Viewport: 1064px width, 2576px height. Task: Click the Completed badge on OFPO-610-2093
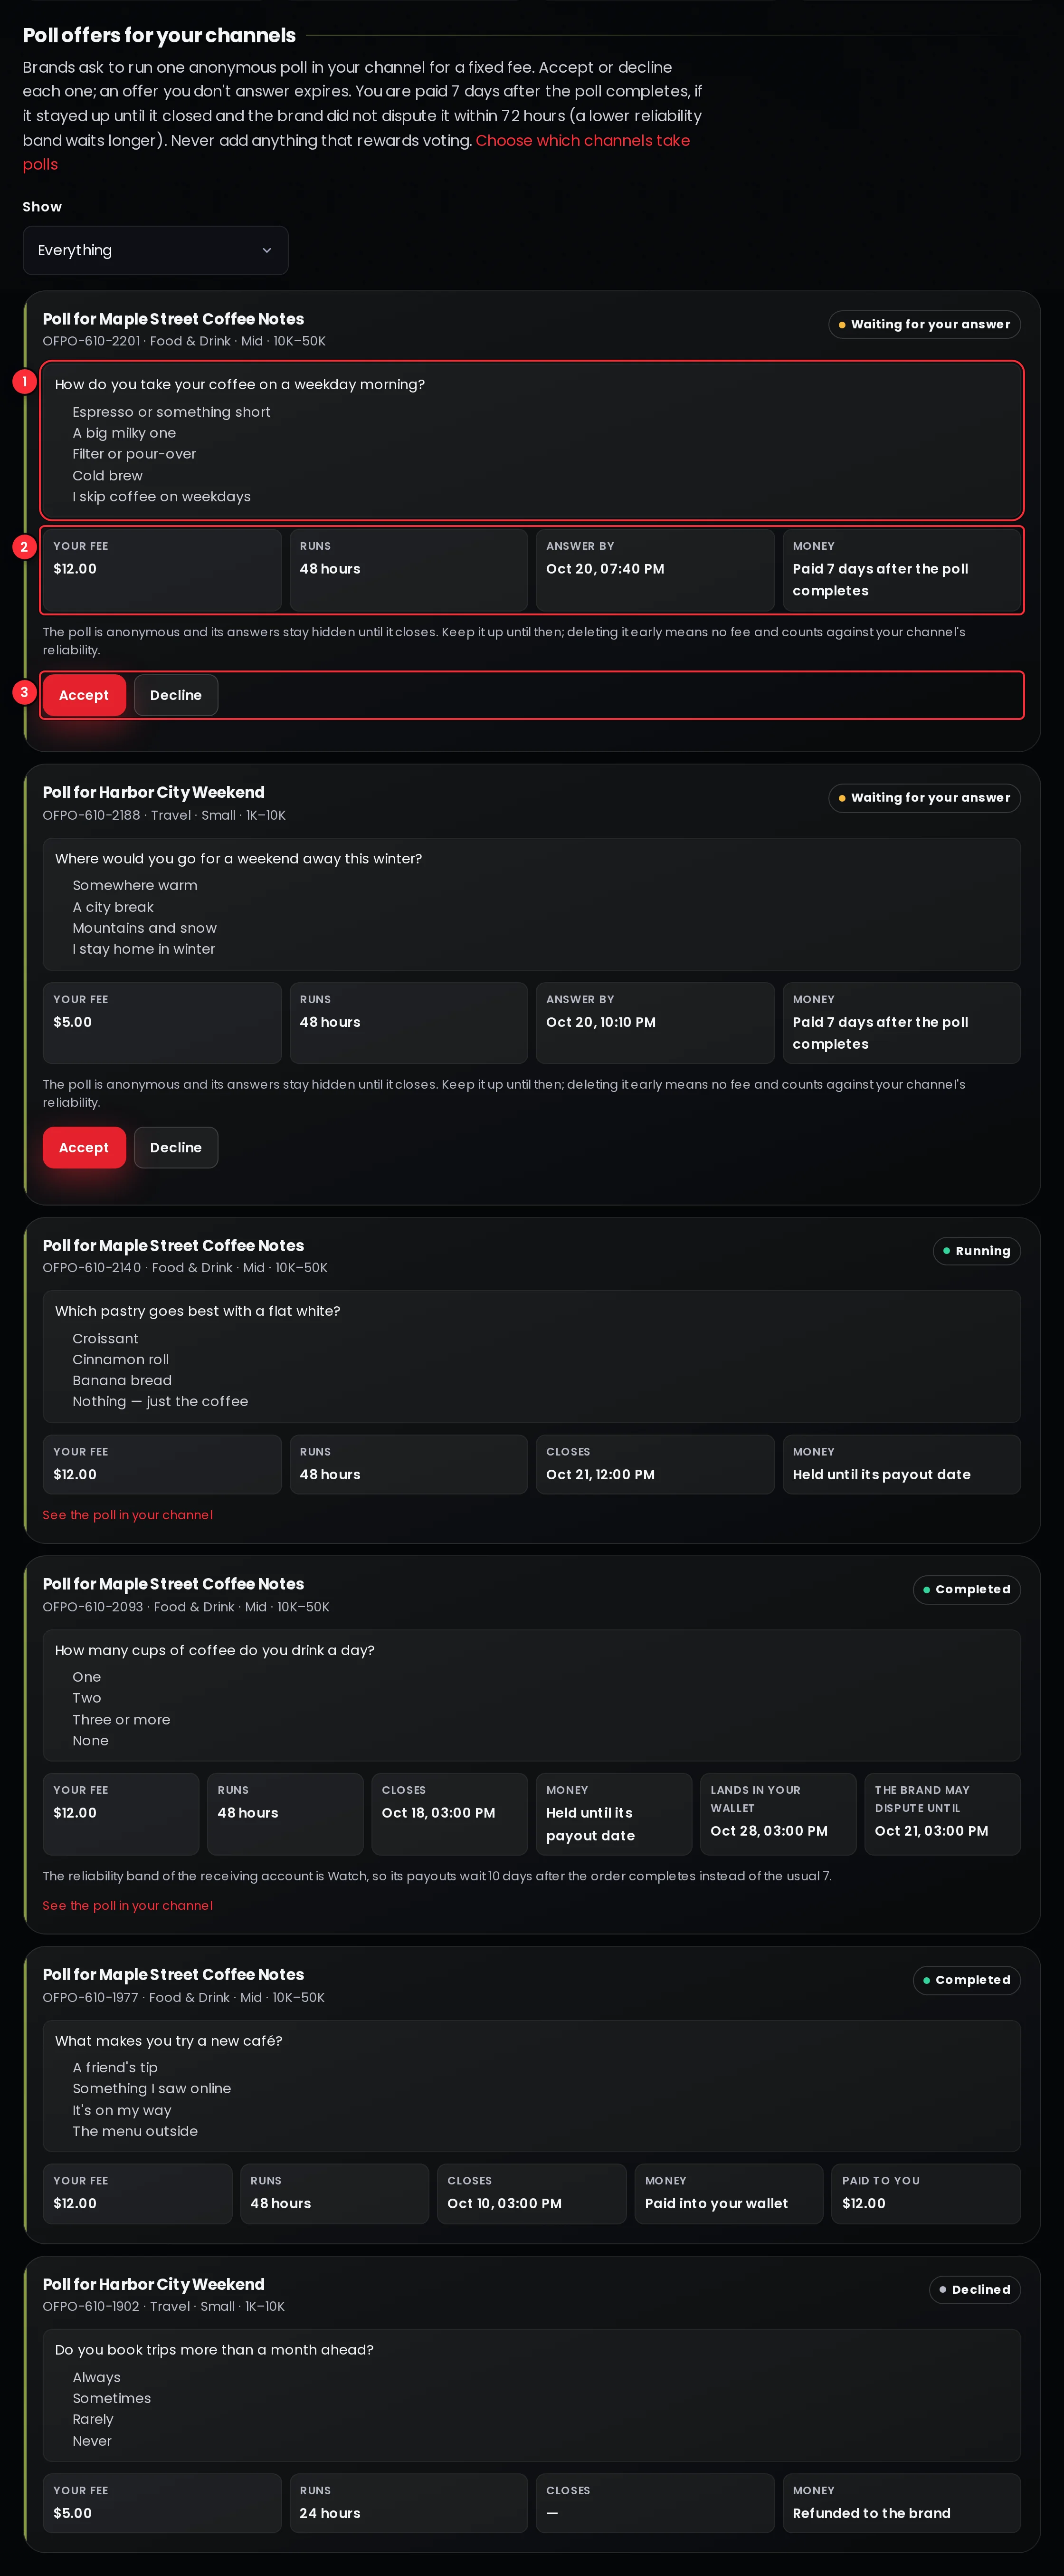[966, 1589]
